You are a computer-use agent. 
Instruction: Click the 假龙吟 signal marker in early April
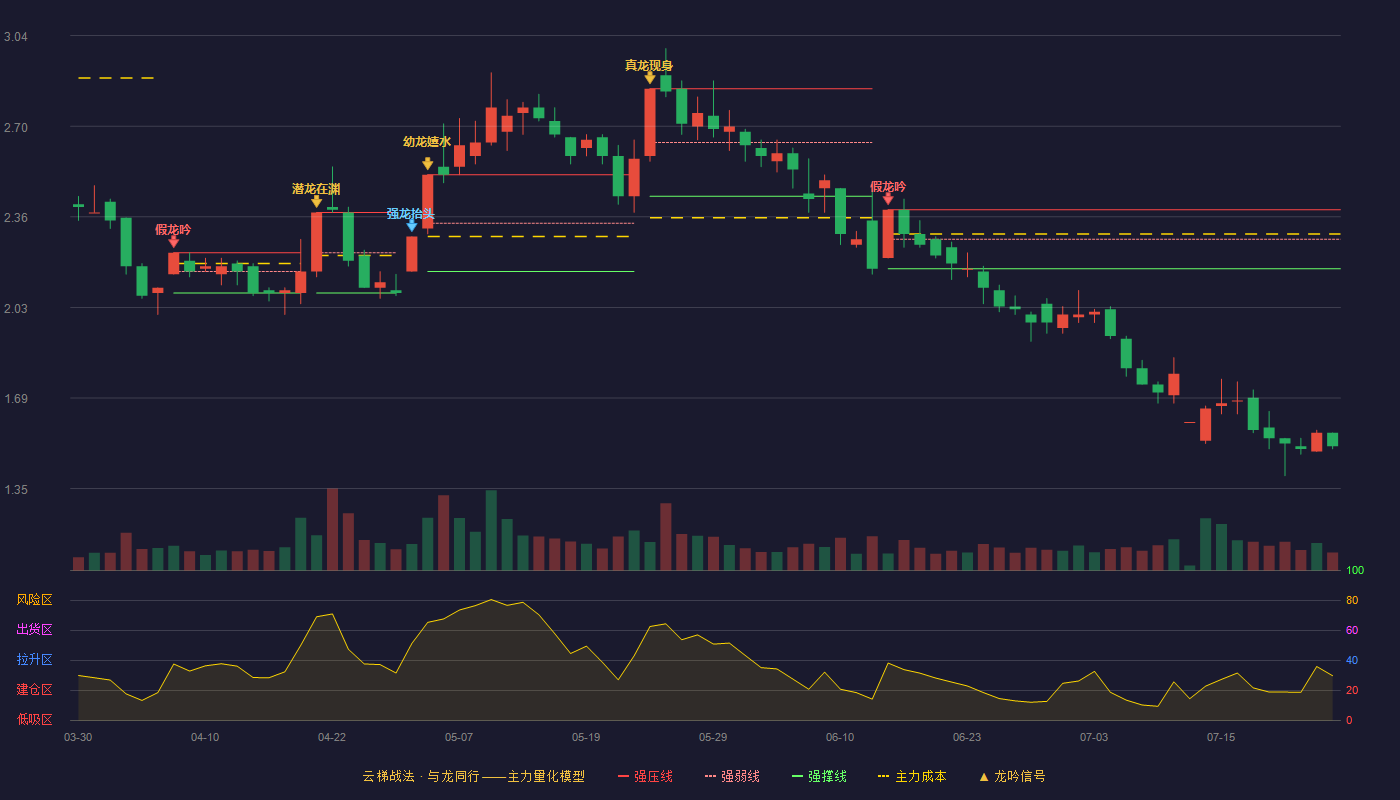coord(174,242)
